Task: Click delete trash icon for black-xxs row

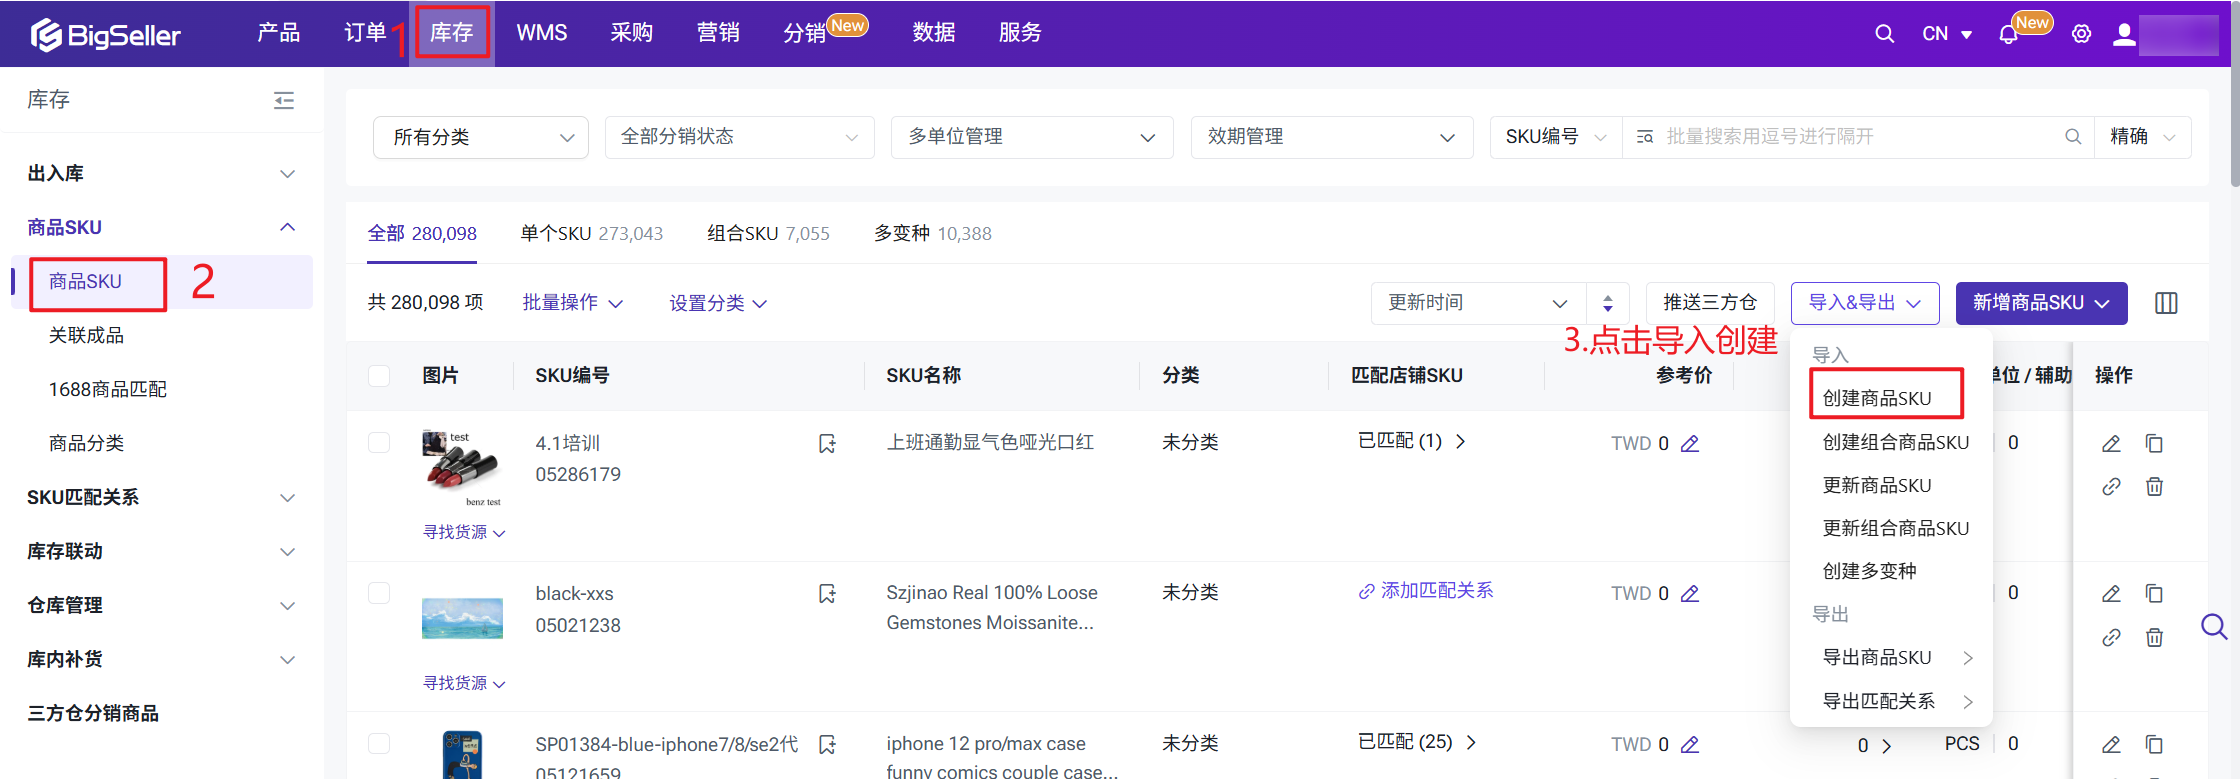Action: tap(2154, 637)
